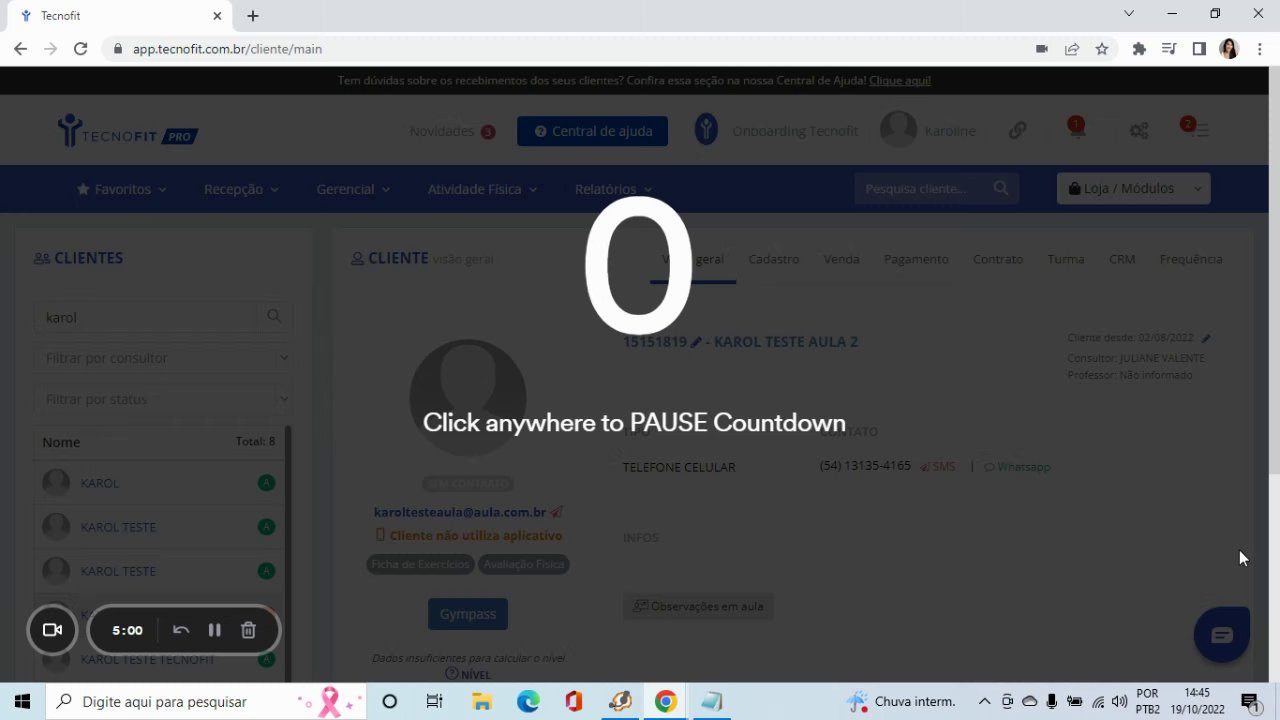Viewport: 1280px width, 720px height.
Task: Switch to the Pagamento tab
Action: point(916,259)
